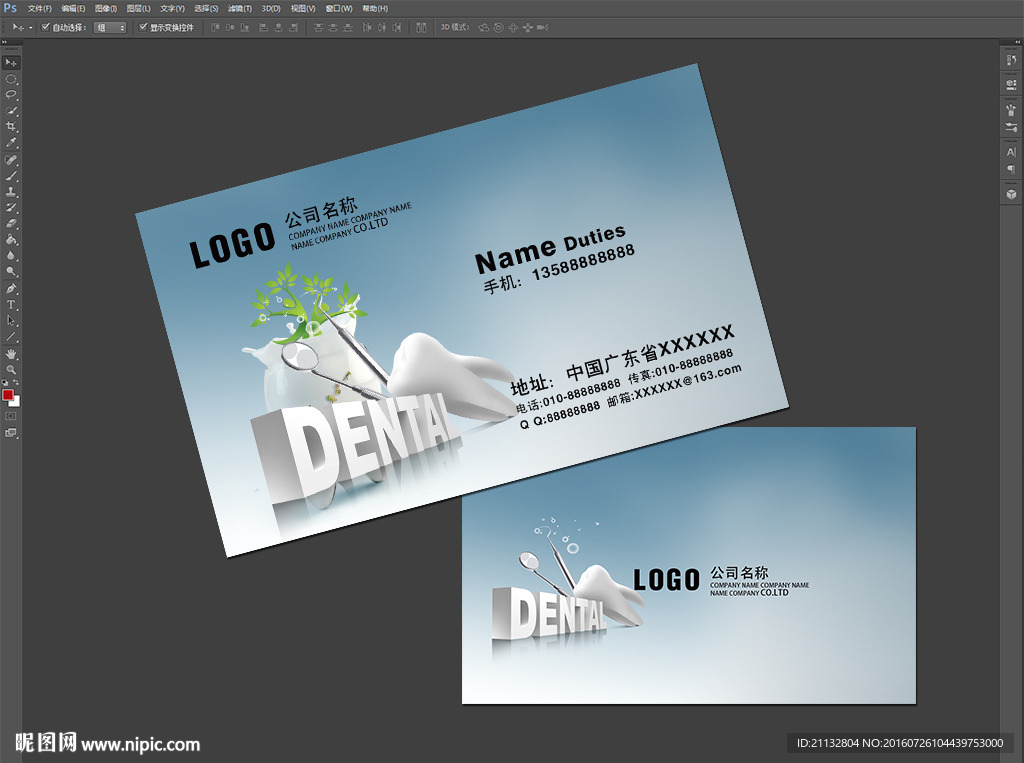
Task: Select the Crop tool
Action: coord(11,127)
